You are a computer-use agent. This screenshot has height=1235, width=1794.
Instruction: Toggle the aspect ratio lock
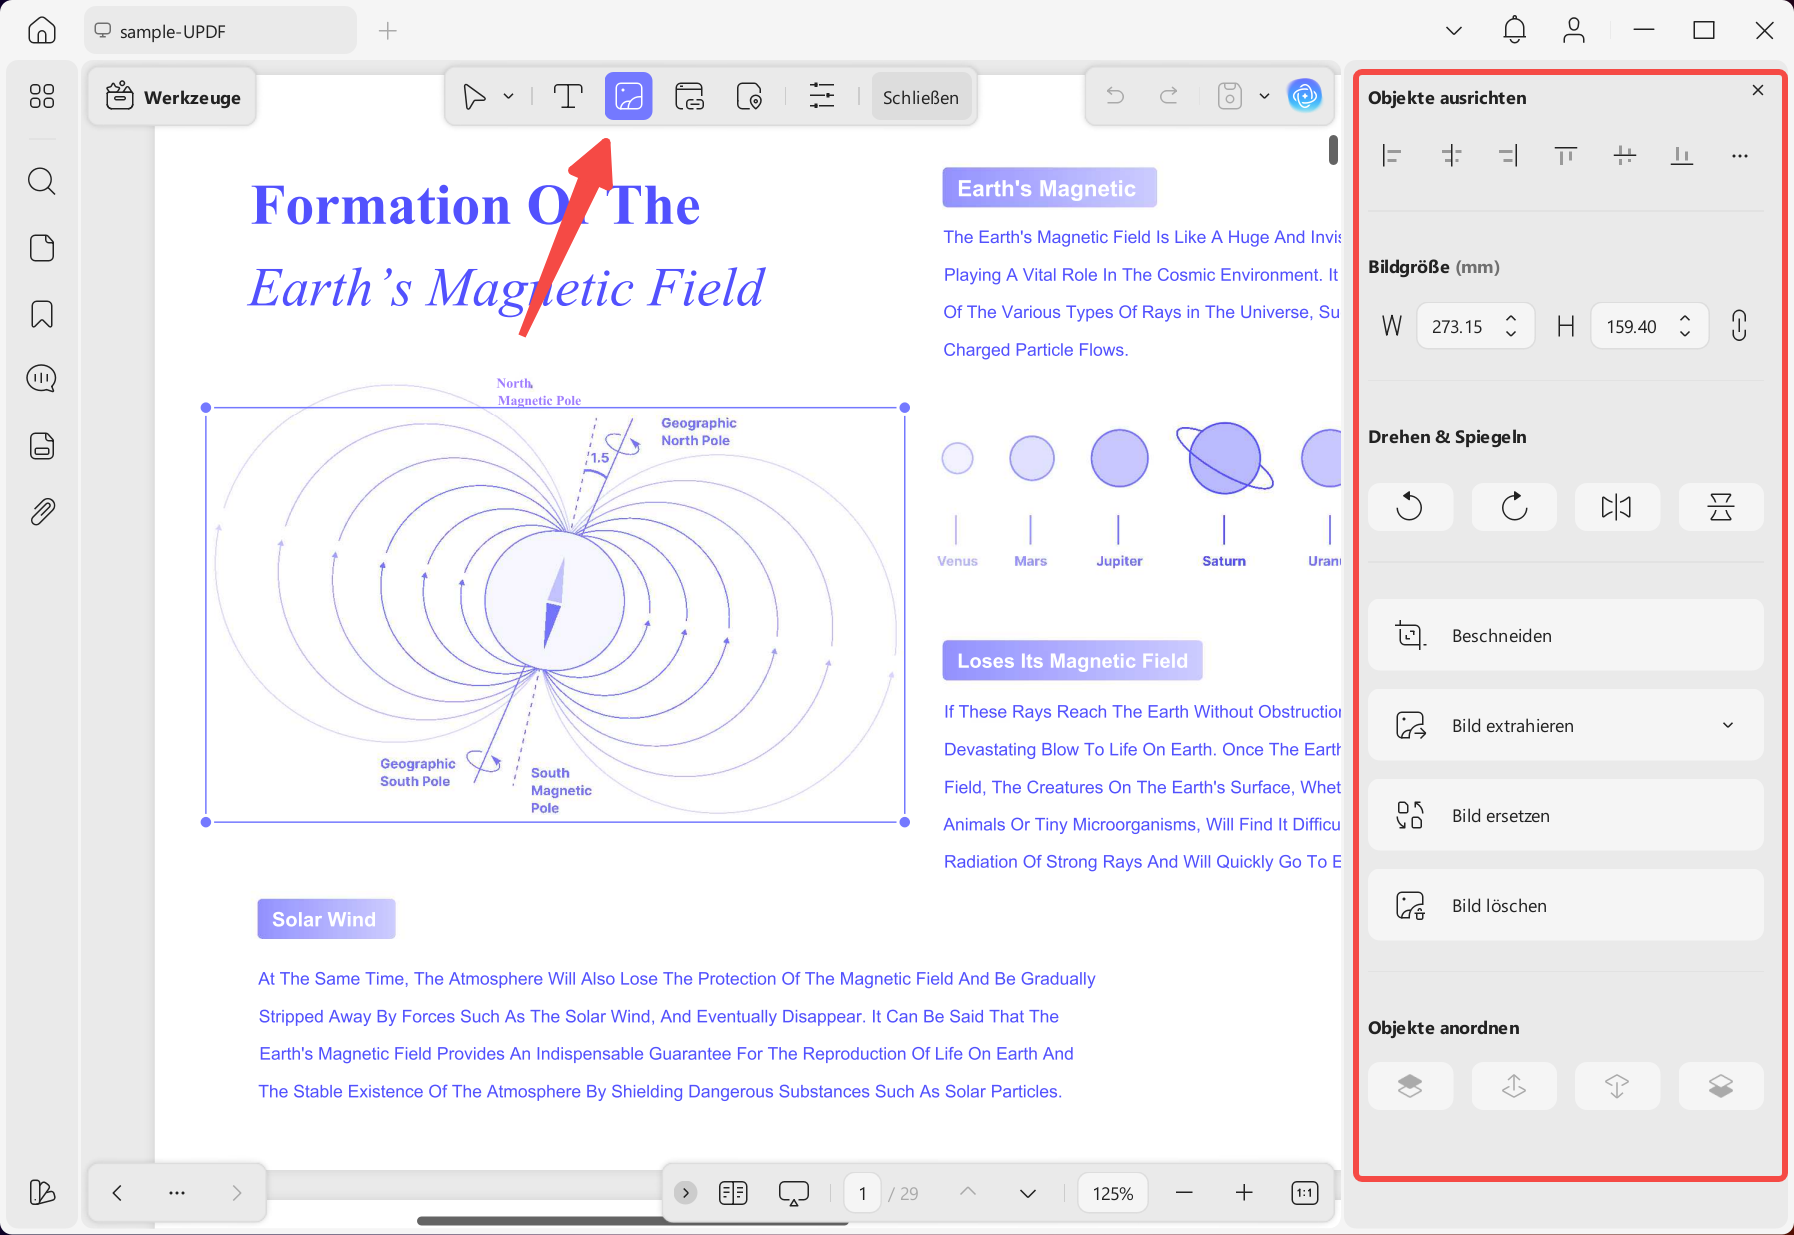click(1739, 326)
